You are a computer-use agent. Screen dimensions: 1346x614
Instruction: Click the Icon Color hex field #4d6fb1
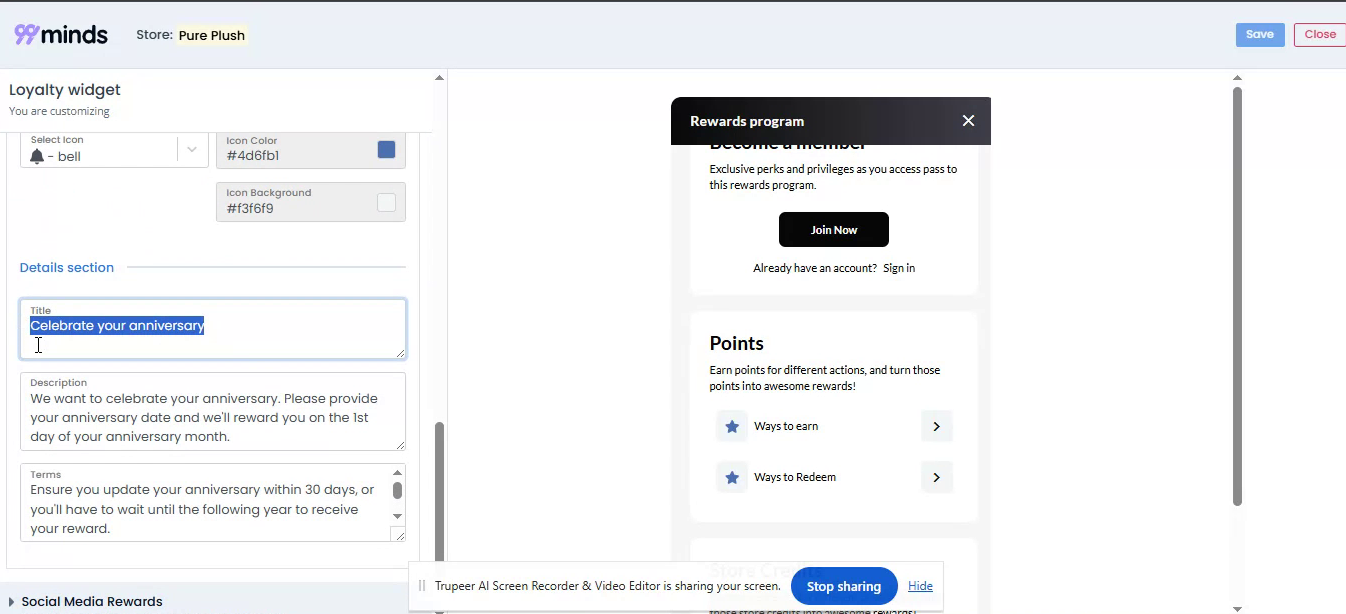pos(311,149)
